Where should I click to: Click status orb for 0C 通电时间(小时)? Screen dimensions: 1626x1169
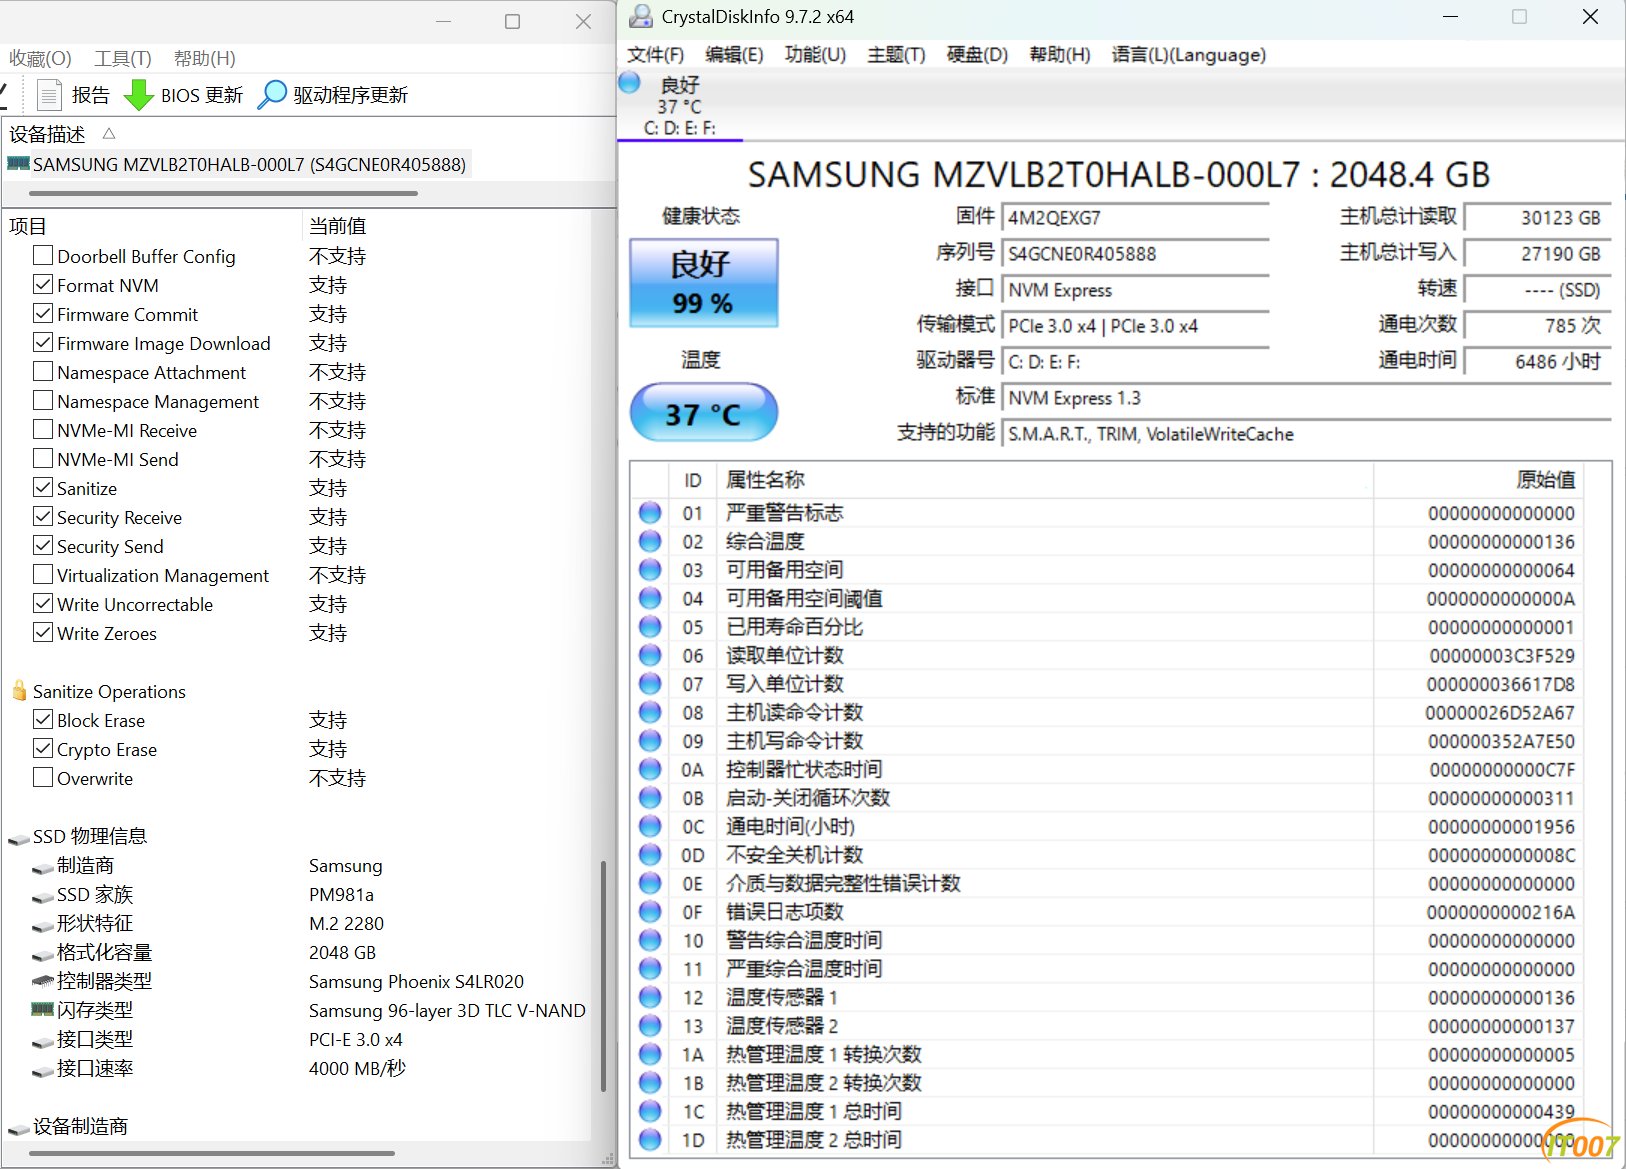(x=650, y=826)
